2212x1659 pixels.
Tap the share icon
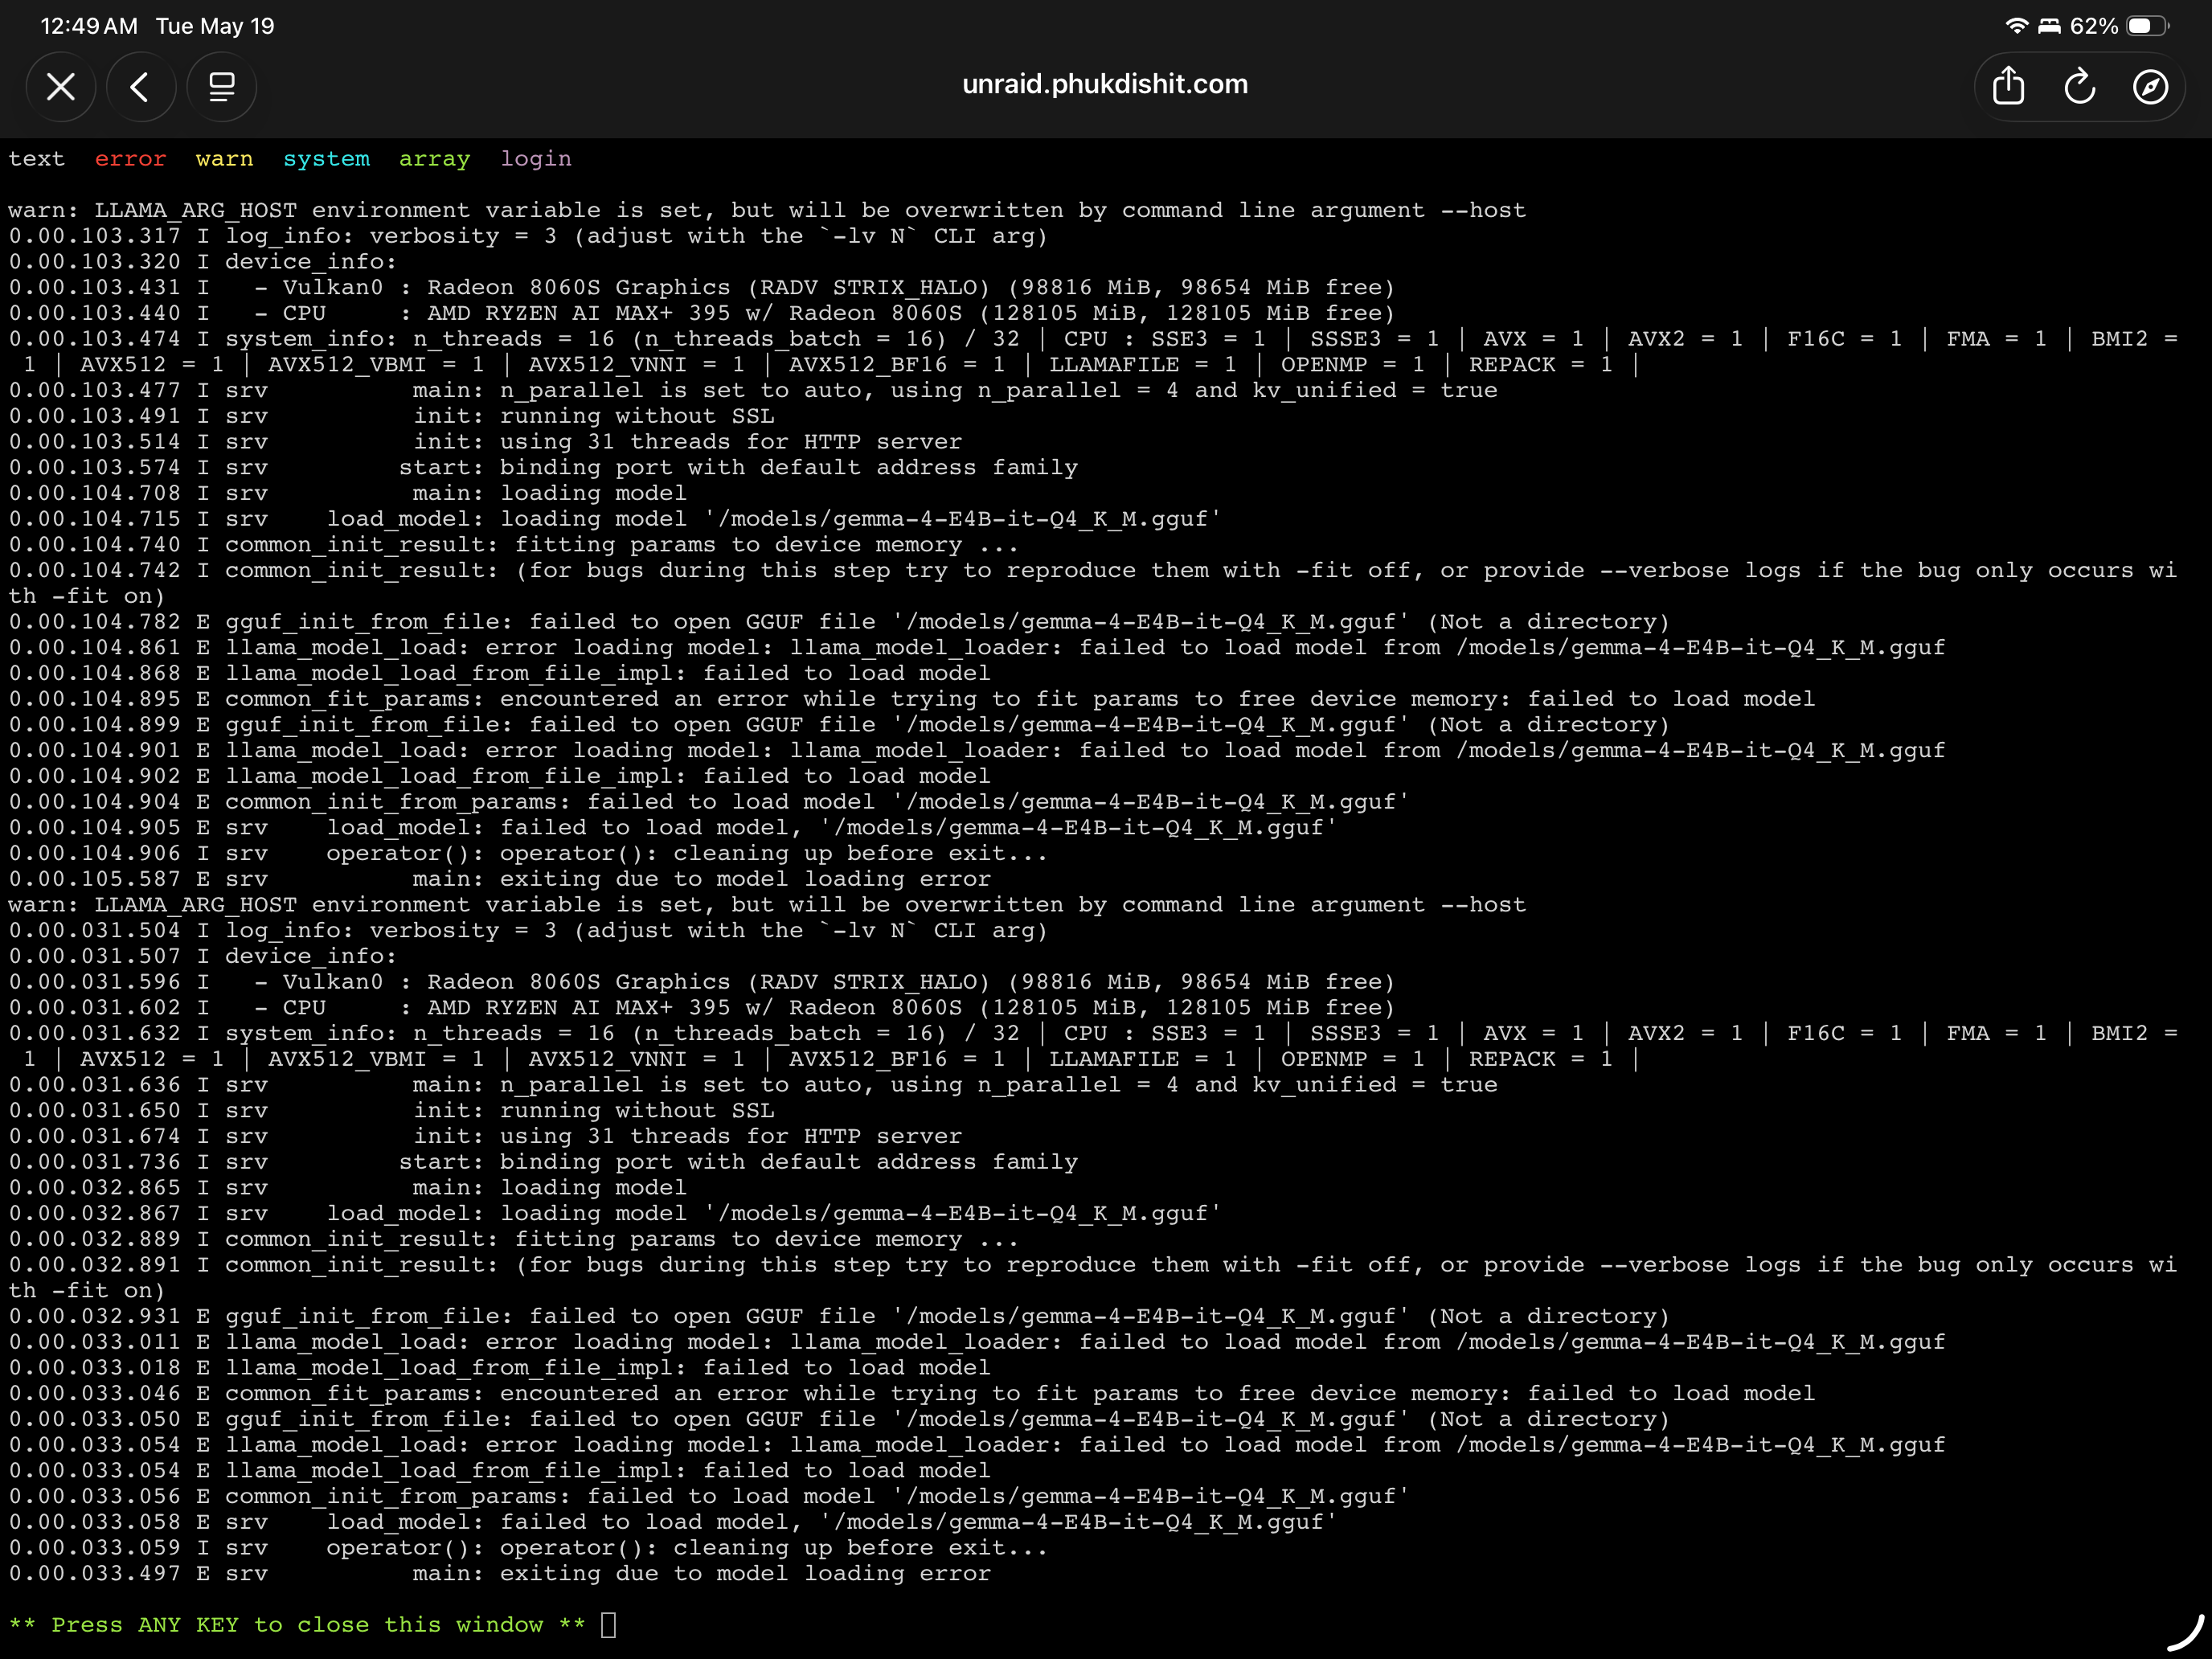(x=2008, y=87)
